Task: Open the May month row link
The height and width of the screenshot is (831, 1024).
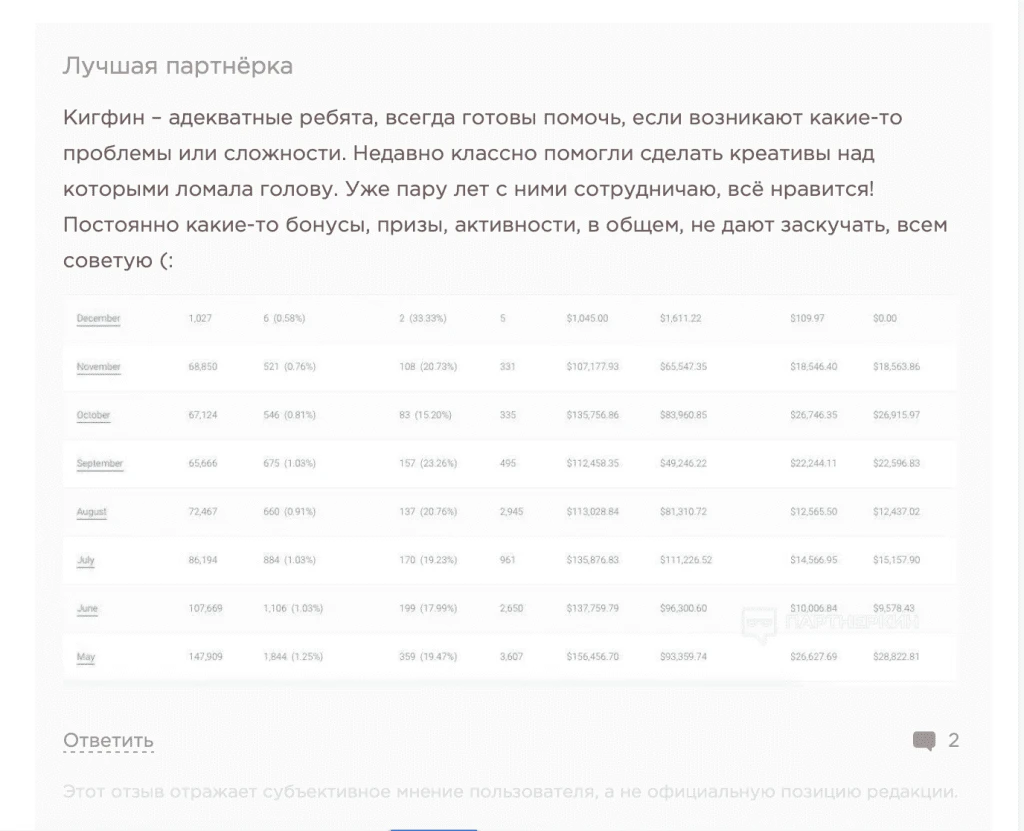Action: 86,657
